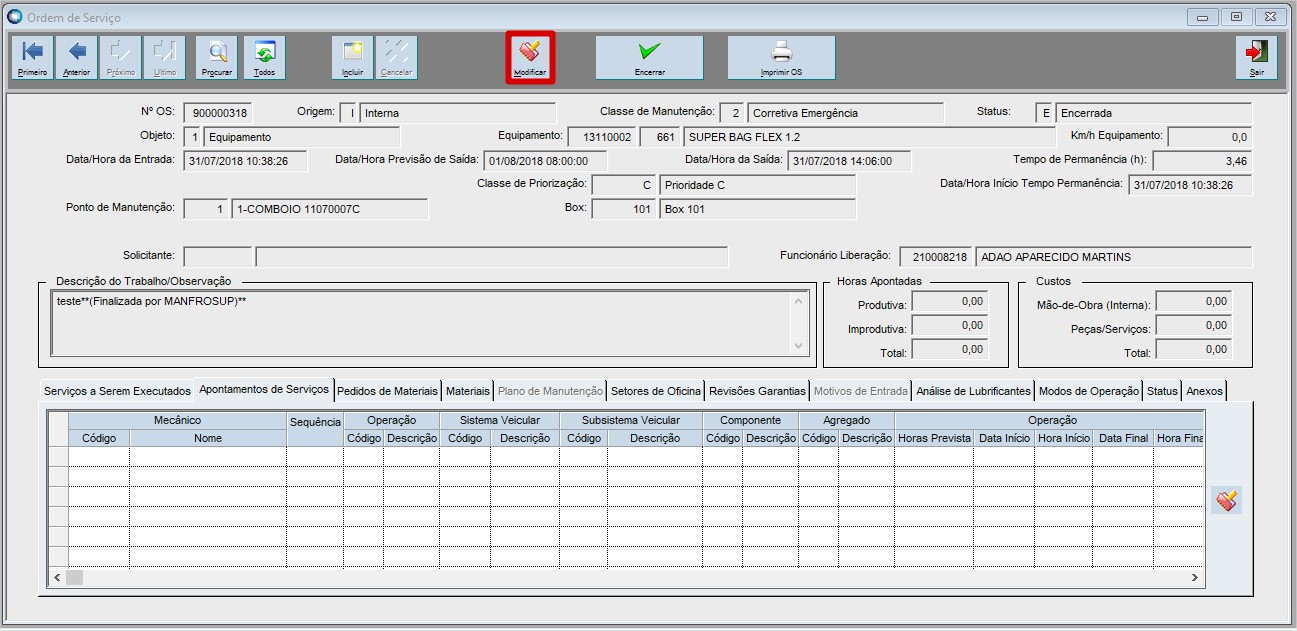Click the Peças/Serviços cost field
The height and width of the screenshot is (631, 1297).
[x=1194, y=326]
